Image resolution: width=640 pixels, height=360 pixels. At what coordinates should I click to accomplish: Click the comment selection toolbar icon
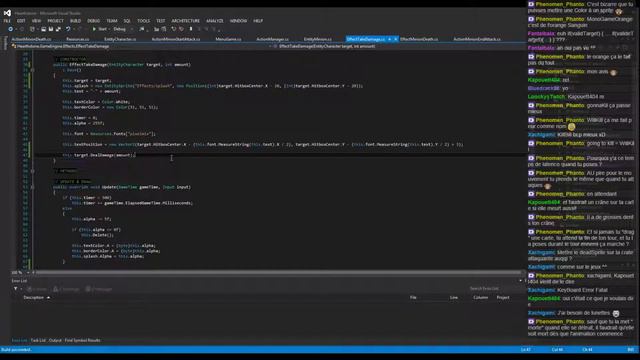(156, 29)
